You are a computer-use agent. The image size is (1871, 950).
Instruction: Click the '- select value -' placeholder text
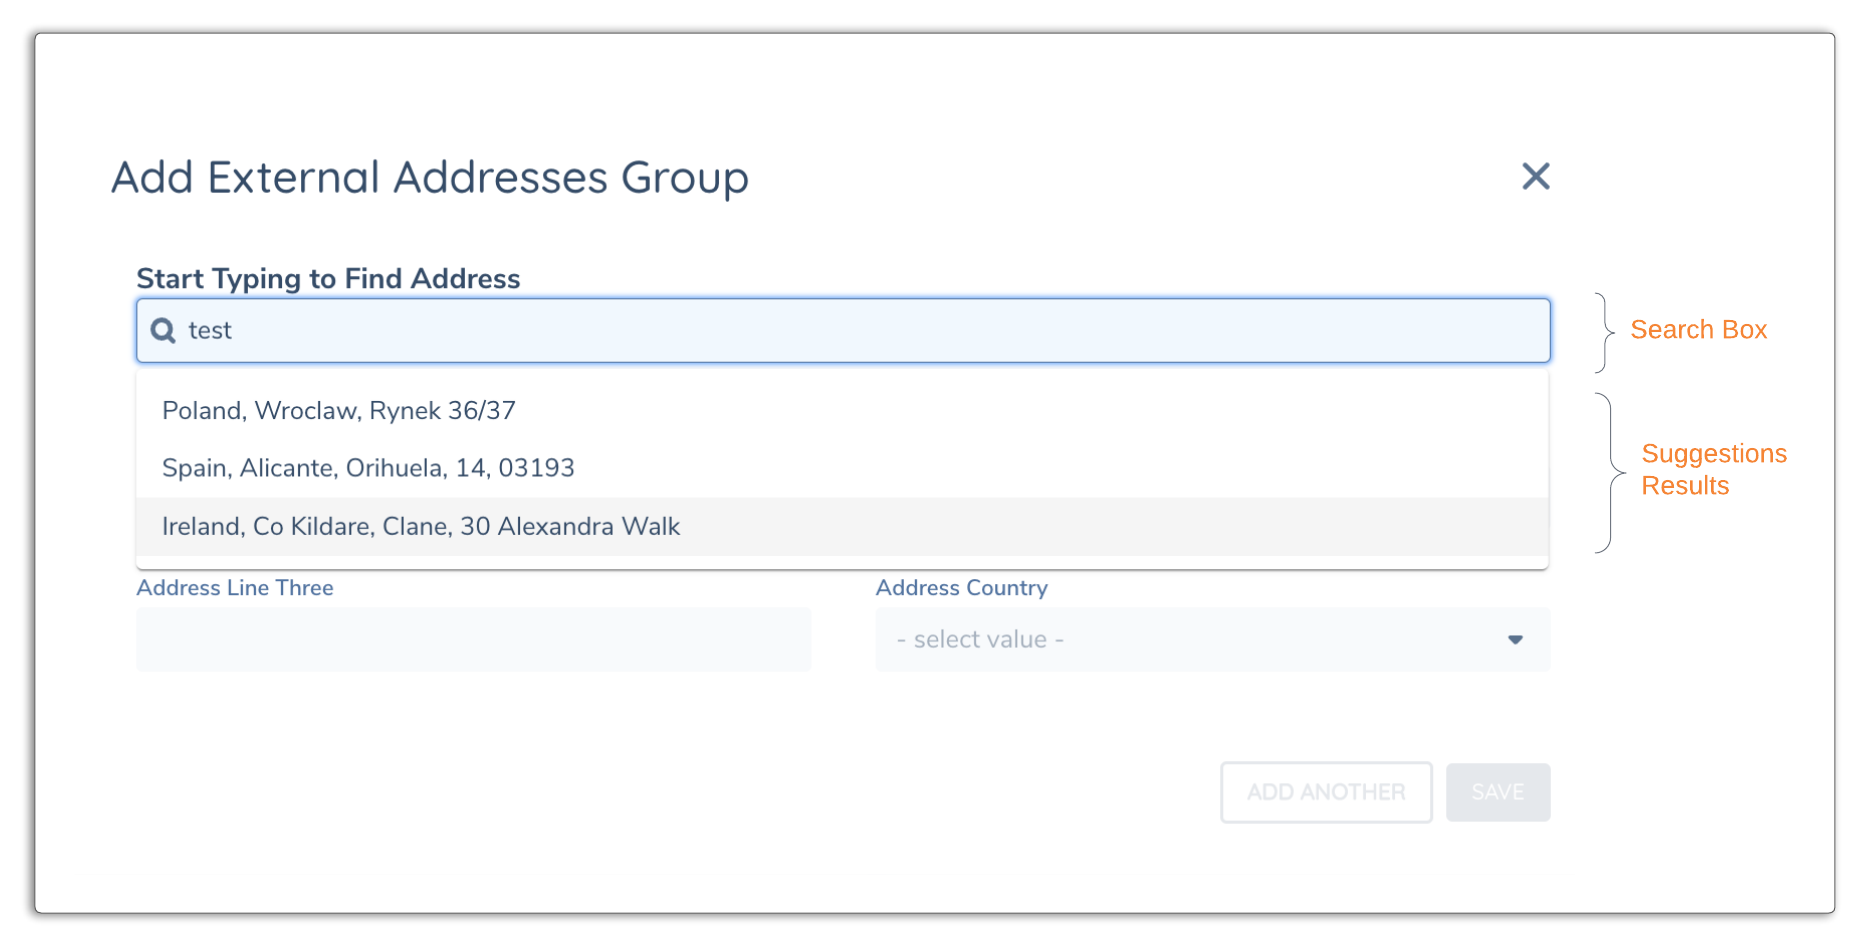(980, 639)
